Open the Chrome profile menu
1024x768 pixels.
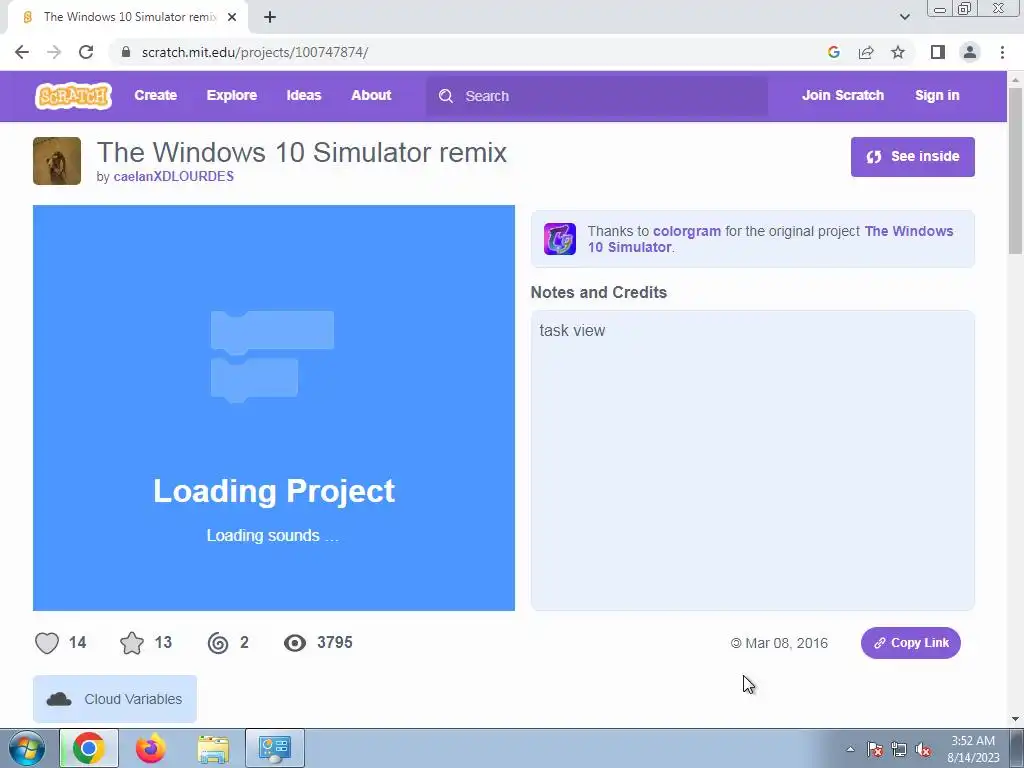pos(970,52)
